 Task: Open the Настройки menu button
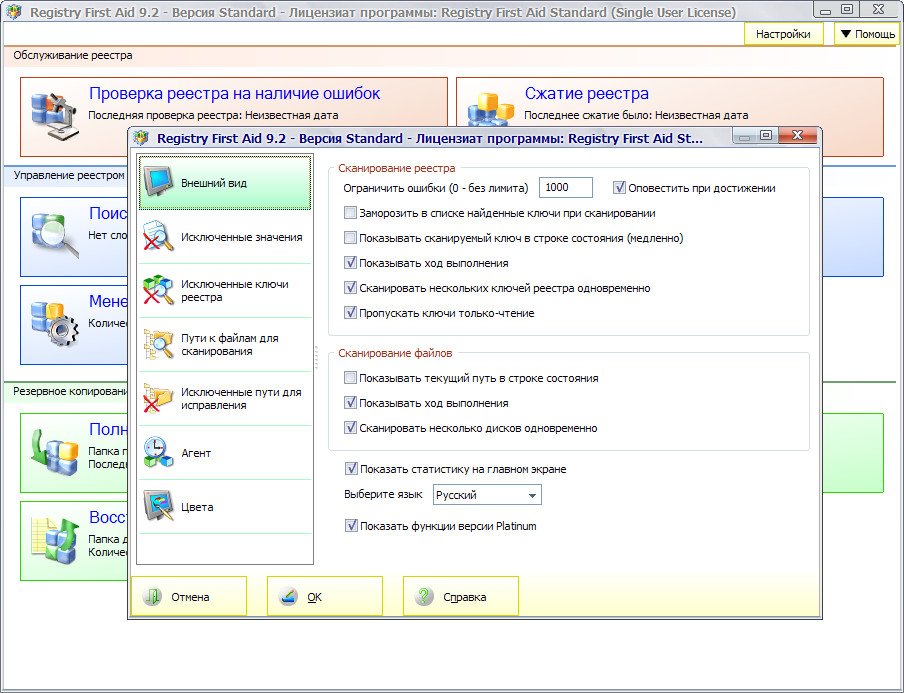tap(783, 34)
